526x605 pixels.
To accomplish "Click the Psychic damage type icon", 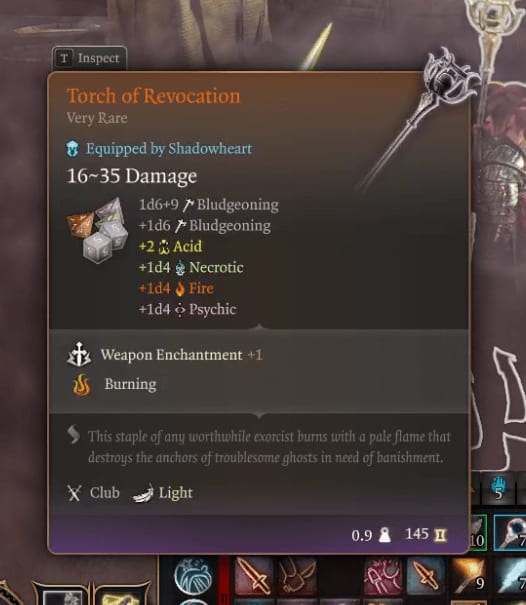I will click(180, 310).
